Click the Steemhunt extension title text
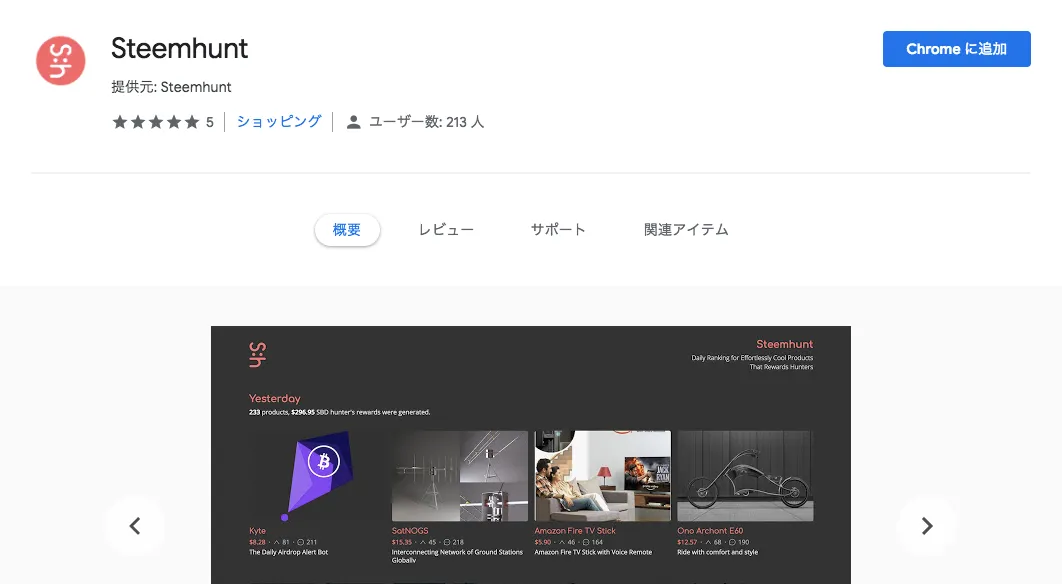This screenshot has width=1062, height=584. [x=179, y=49]
